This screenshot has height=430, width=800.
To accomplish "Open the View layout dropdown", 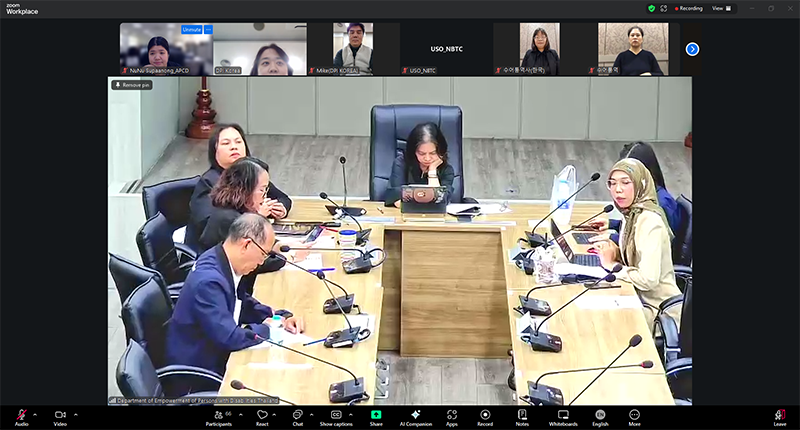I will click(721, 7).
